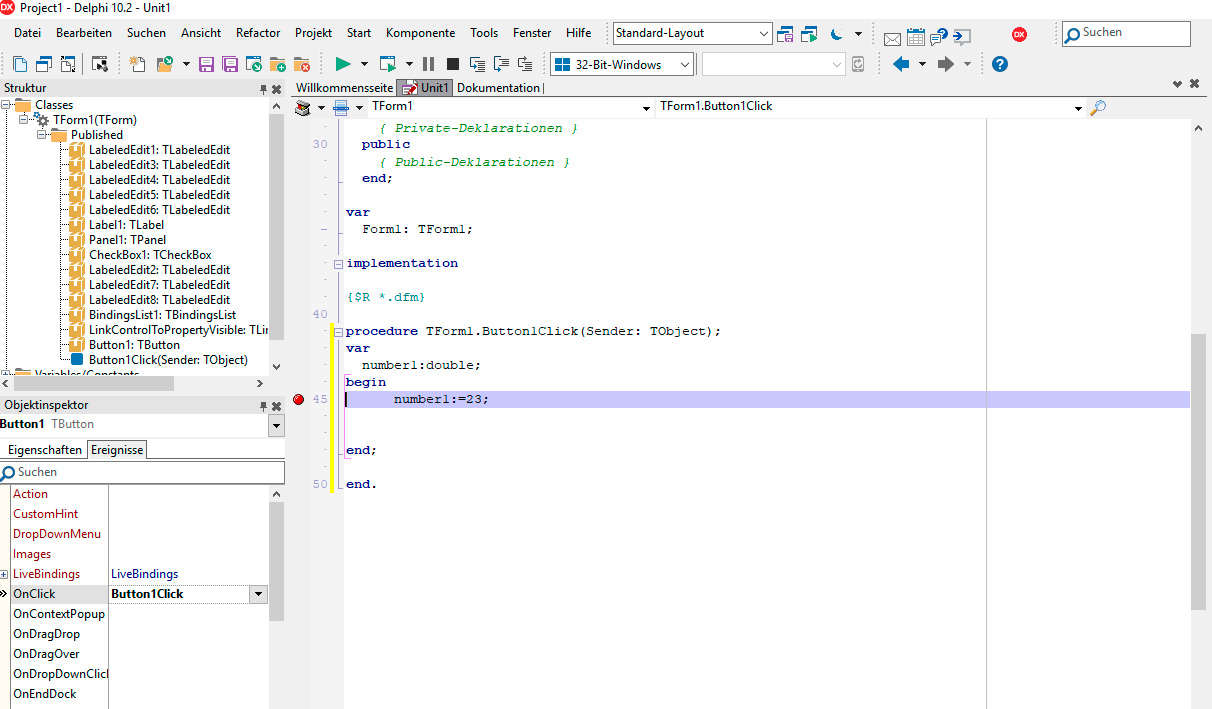Image resolution: width=1212 pixels, height=709 pixels.
Task: Select Button1Click(Sender: TObject) in the tree
Action: 168,360
